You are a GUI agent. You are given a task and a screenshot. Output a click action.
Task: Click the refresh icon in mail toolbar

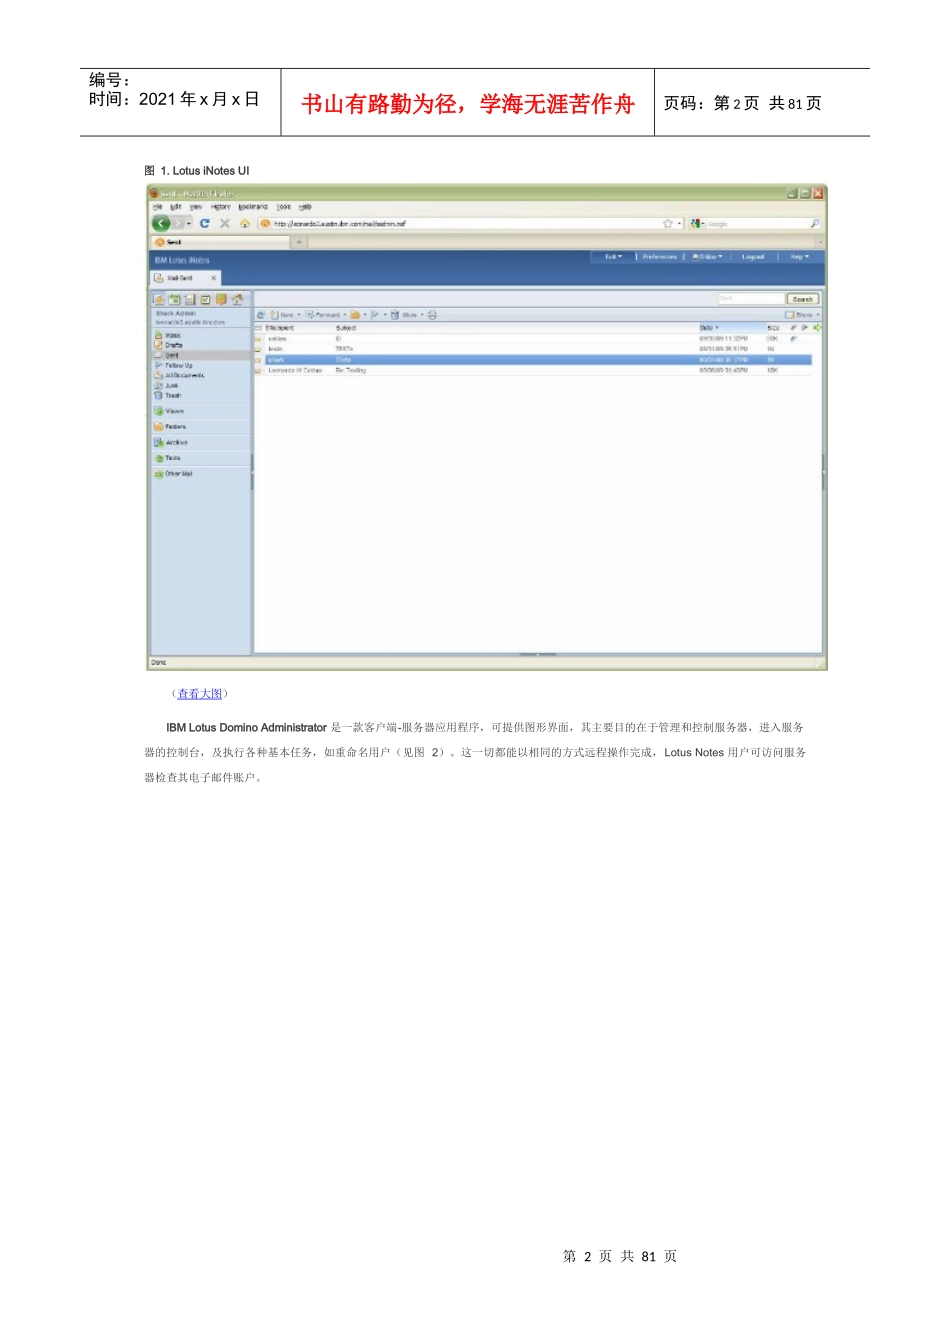261,315
